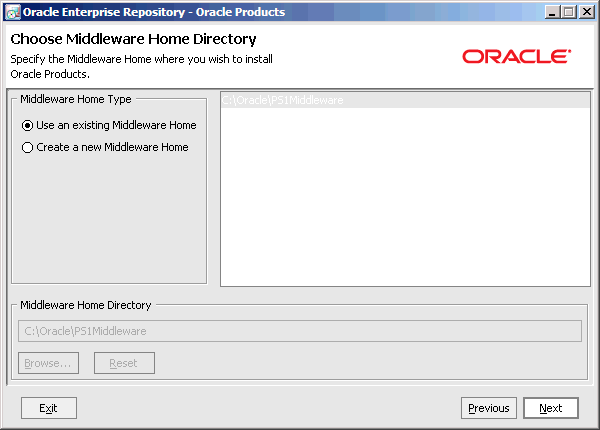Image resolution: width=600 pixels, height=430 pixels.
Task: Click the Oracle logo
Action: coord(517,56)
